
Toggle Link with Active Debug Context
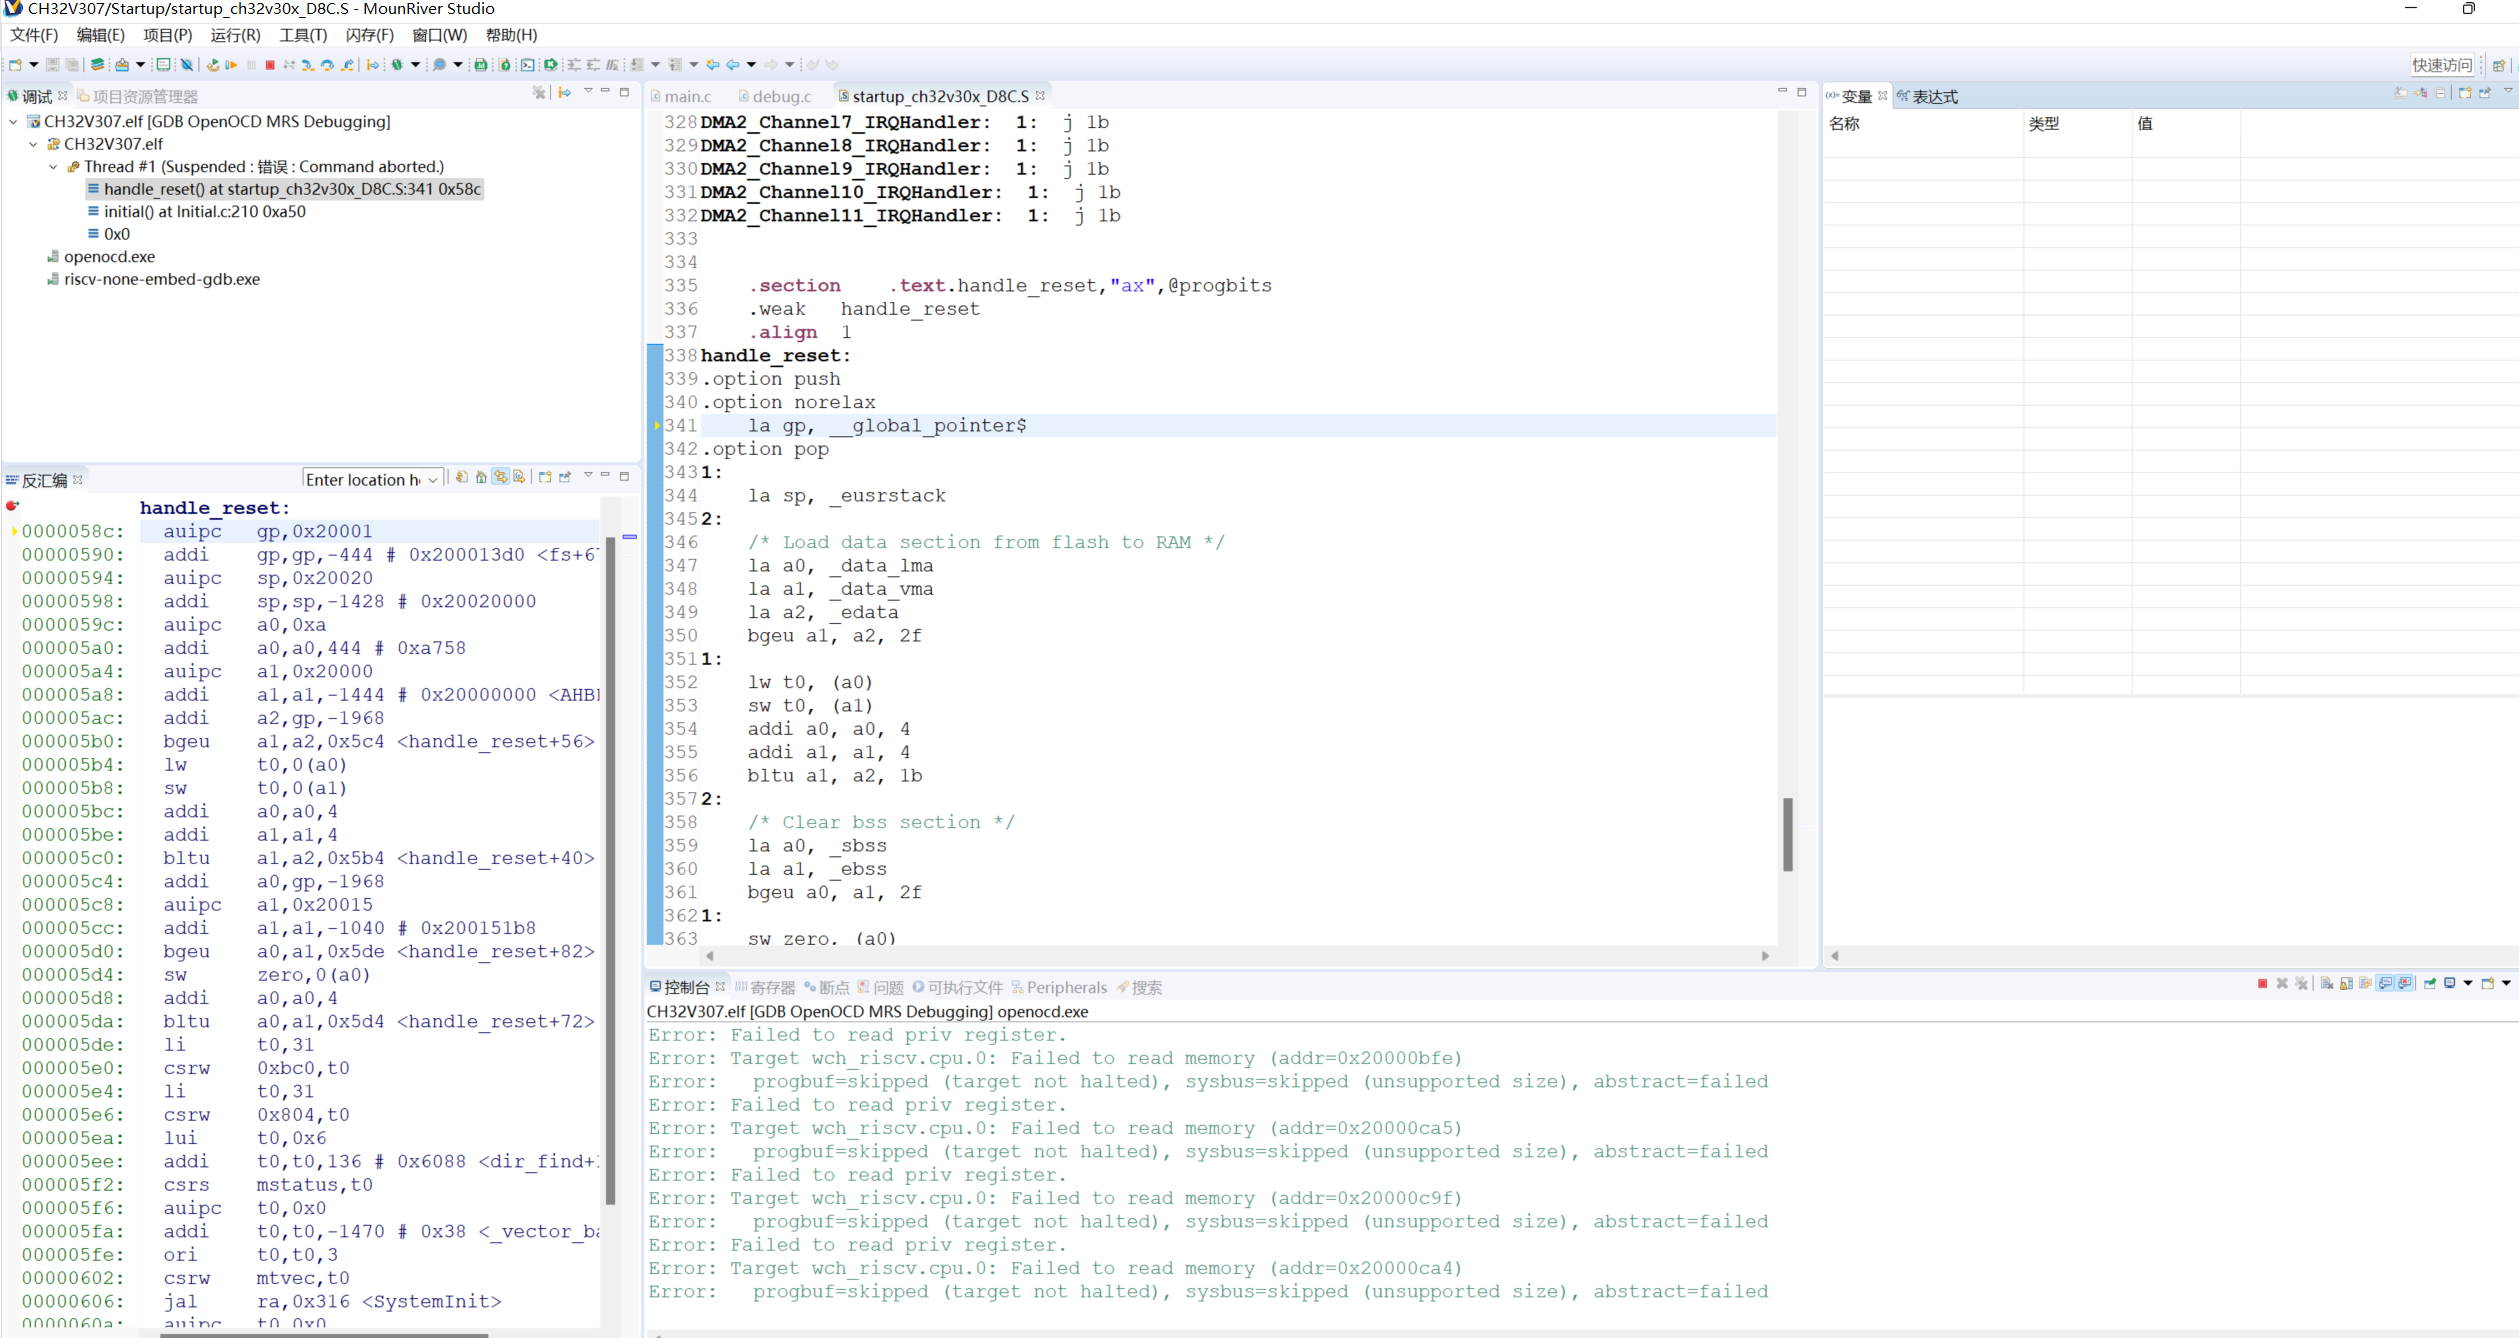point(500,477)
